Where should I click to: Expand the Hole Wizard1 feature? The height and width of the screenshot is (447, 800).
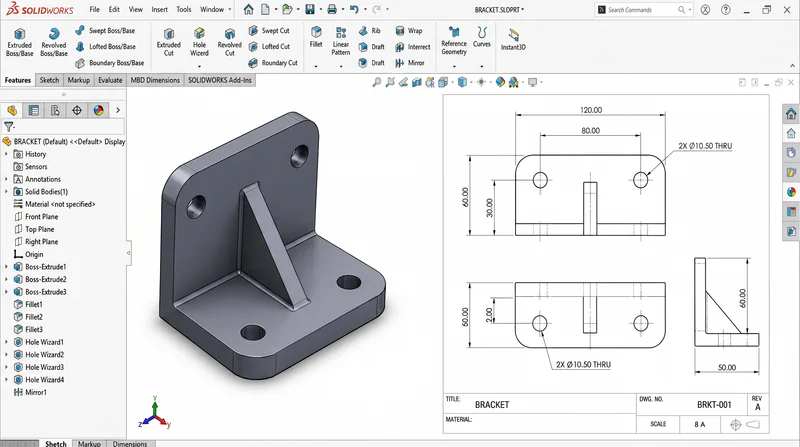coord(6,342)
